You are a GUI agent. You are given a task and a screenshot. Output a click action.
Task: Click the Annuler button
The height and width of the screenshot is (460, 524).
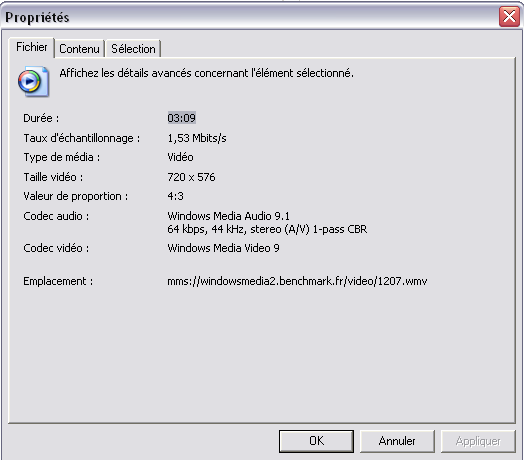[x=397, y=441]
